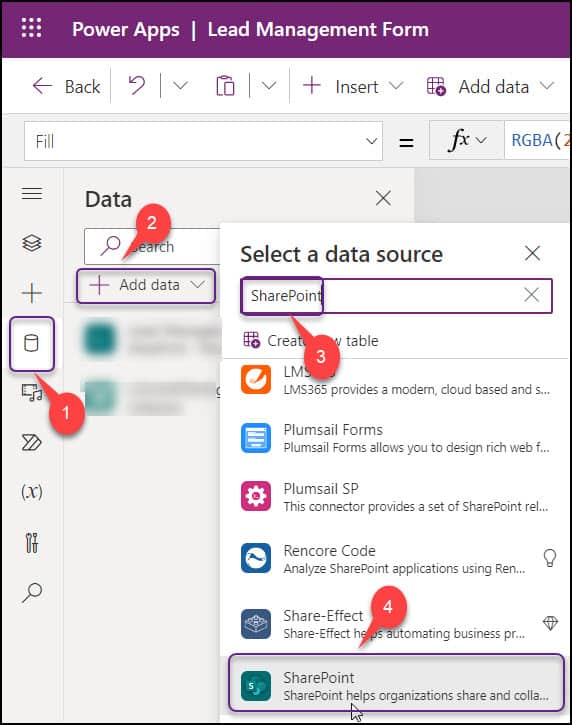Select the Share-Effect connector
572x725 pixels.
tap(396, 624)
